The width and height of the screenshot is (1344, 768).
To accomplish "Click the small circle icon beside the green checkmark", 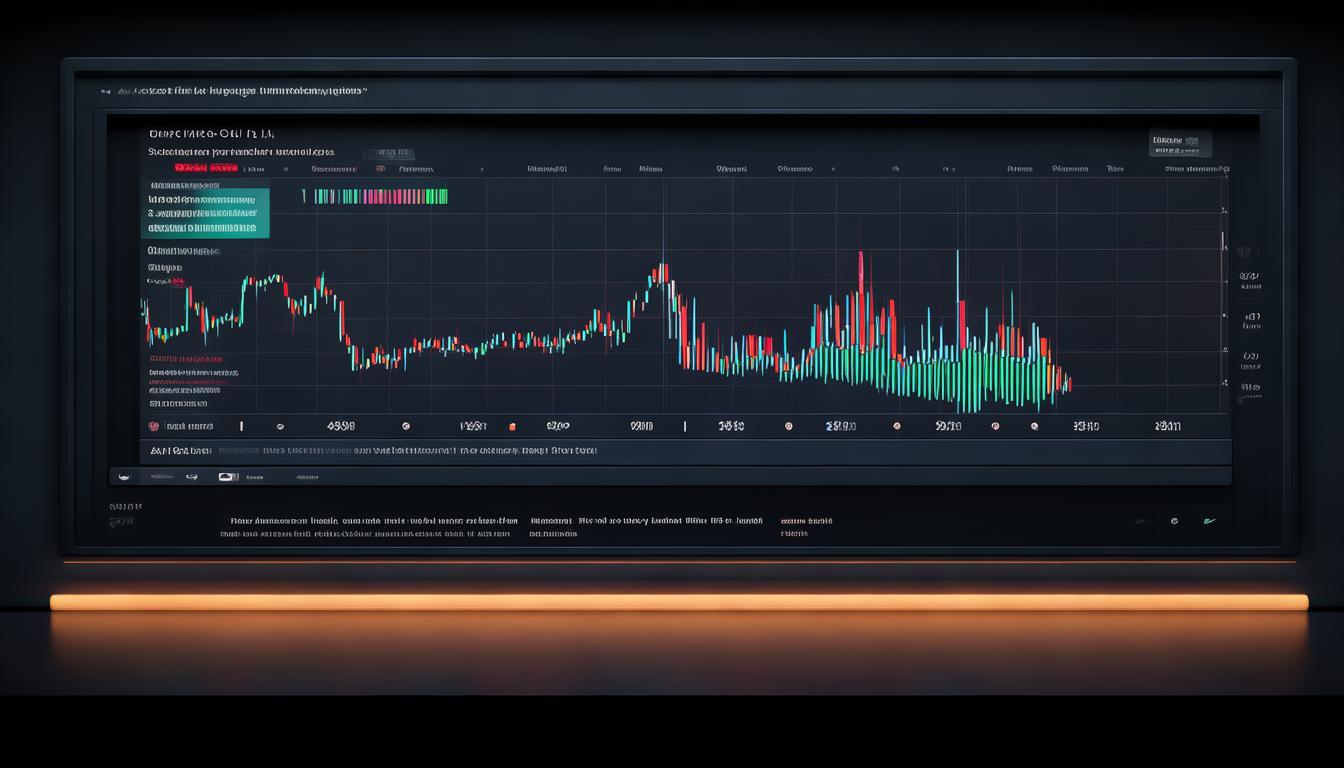I will [x=1174, y=521].
